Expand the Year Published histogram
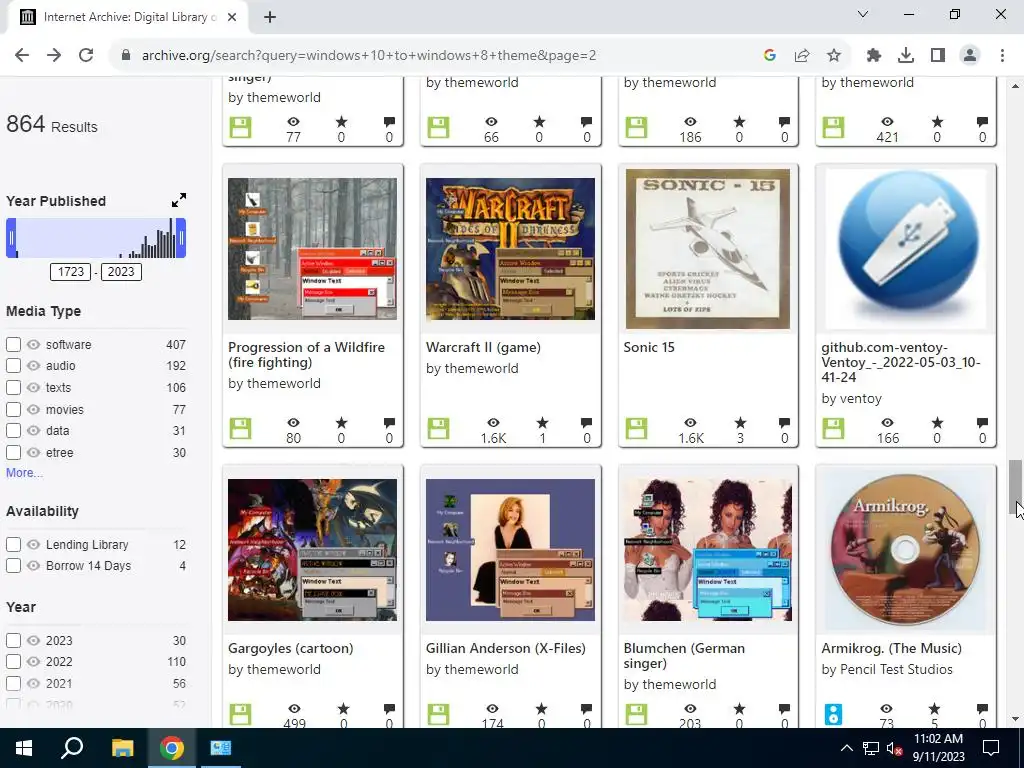Screen dimensions: 1024x768 coord(179,200)
